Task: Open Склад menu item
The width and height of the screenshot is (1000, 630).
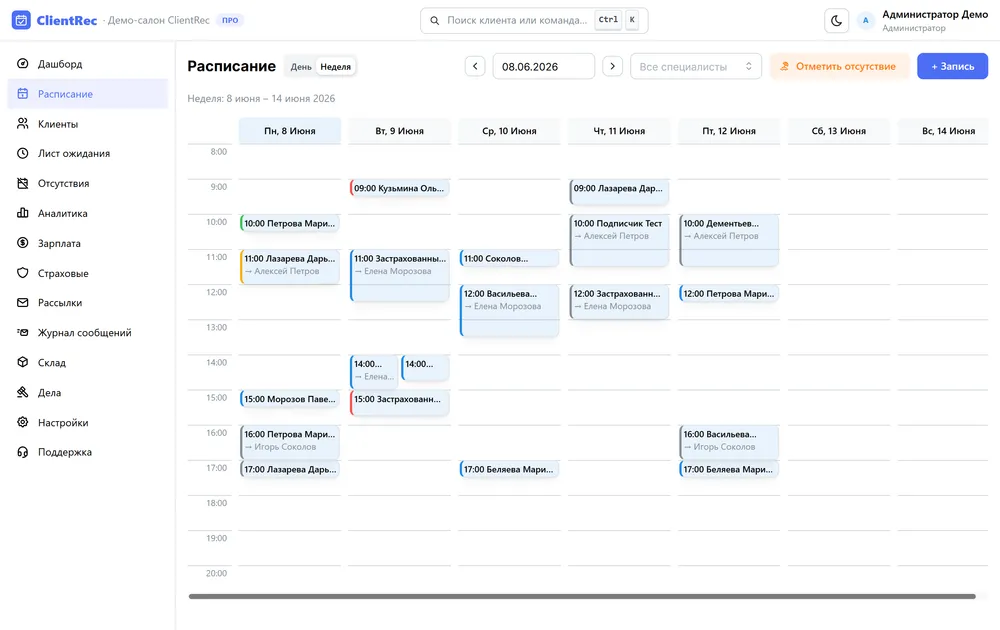Action: click(x=87, y=362)
